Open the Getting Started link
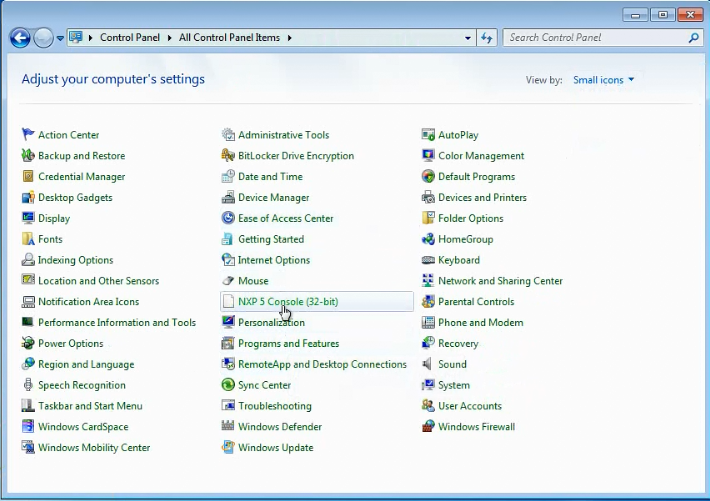The width and height of the screenshot is (710, 501). tap(271, 239)
